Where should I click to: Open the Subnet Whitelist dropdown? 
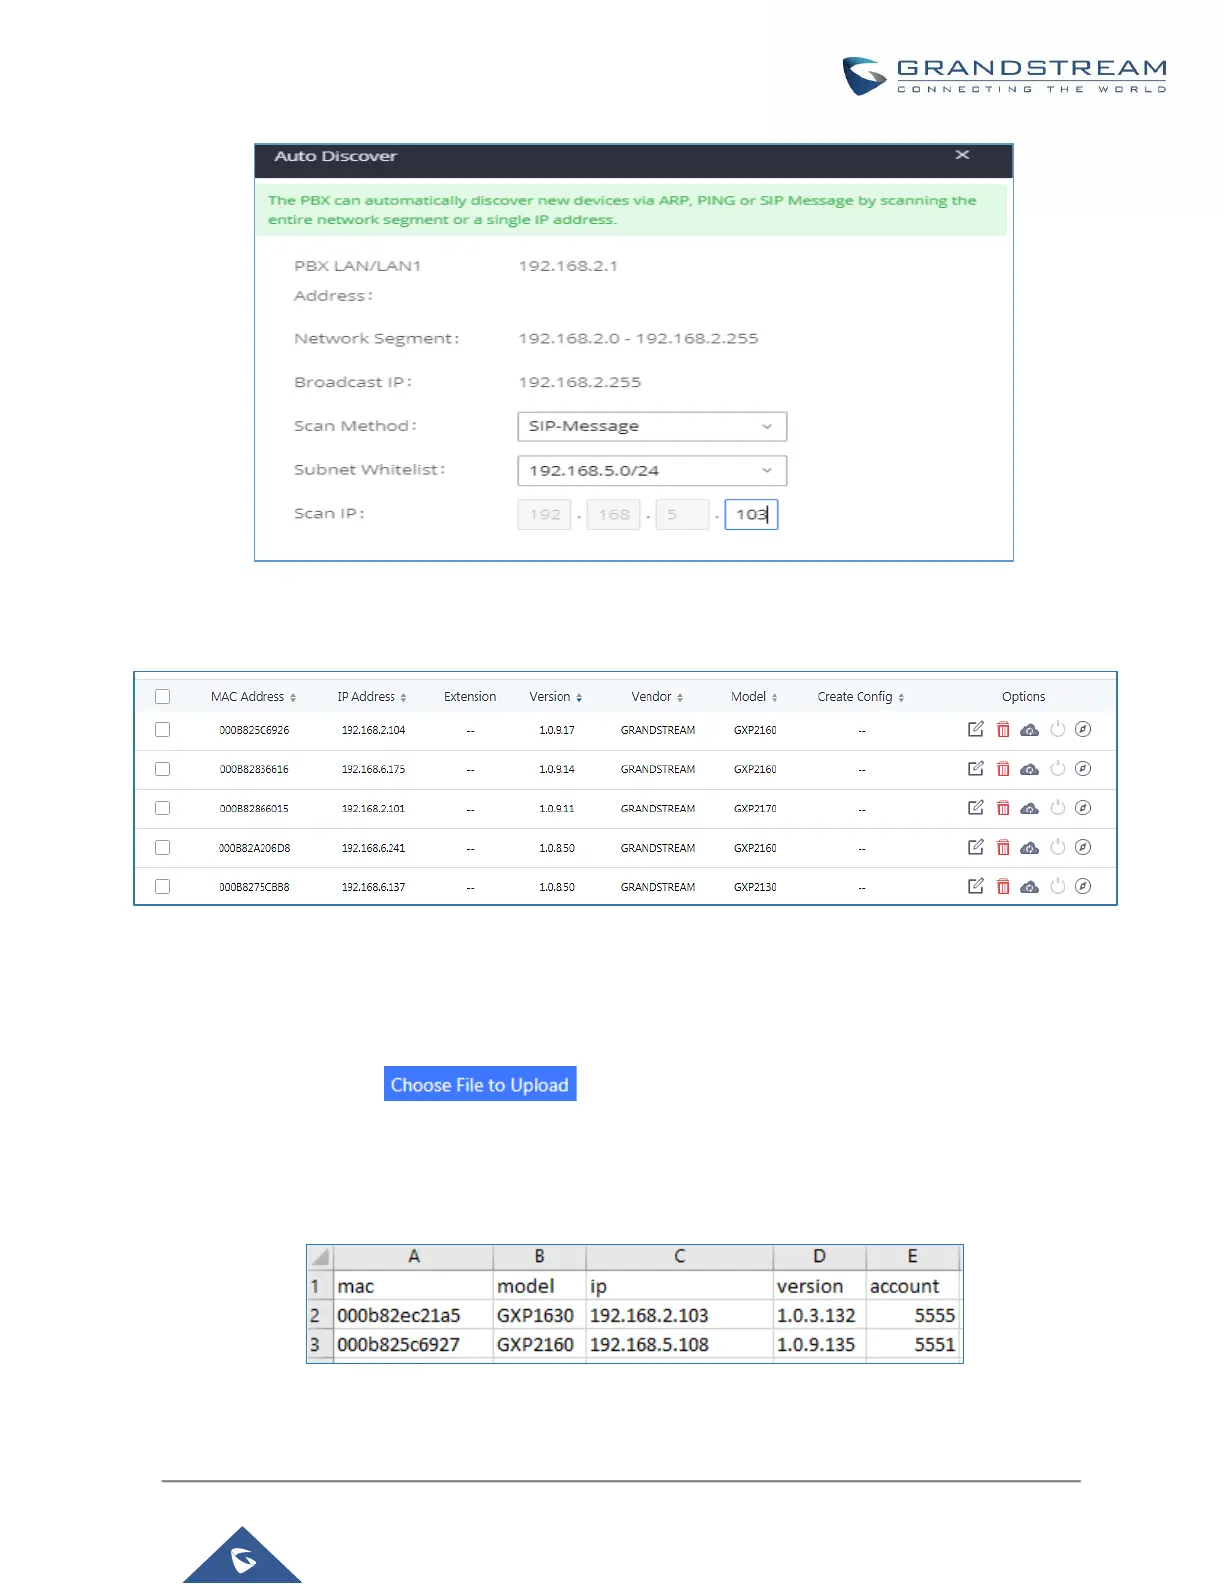click(652, 470)
